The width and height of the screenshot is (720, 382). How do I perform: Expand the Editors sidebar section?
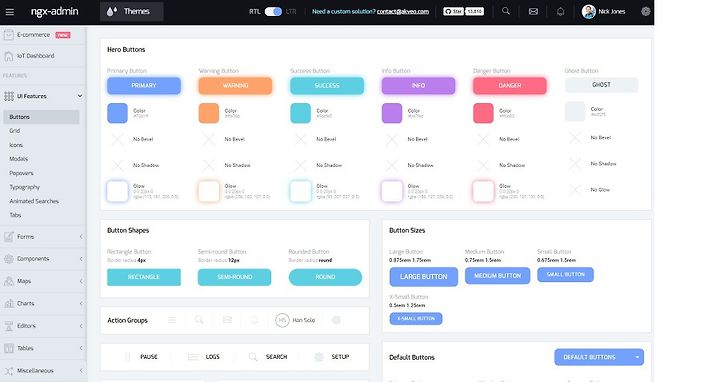(81, 326)
